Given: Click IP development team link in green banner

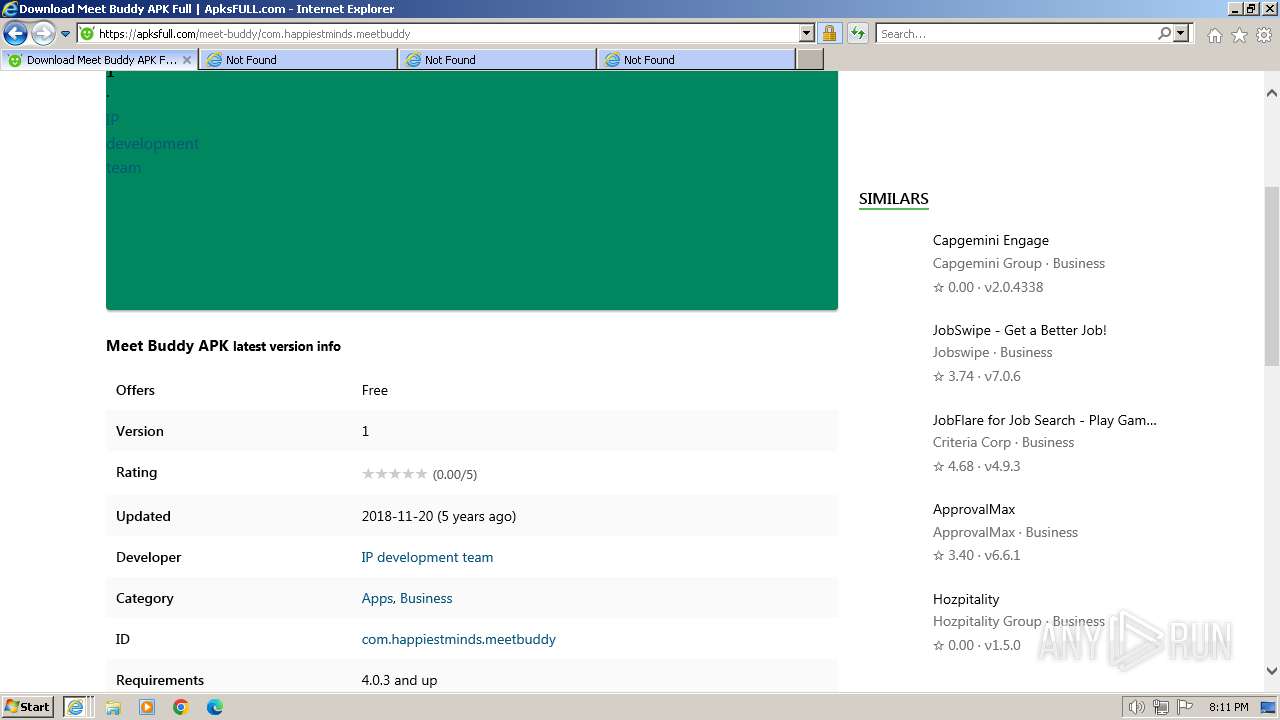Looking at the screenshot, I should click(152, 143).
